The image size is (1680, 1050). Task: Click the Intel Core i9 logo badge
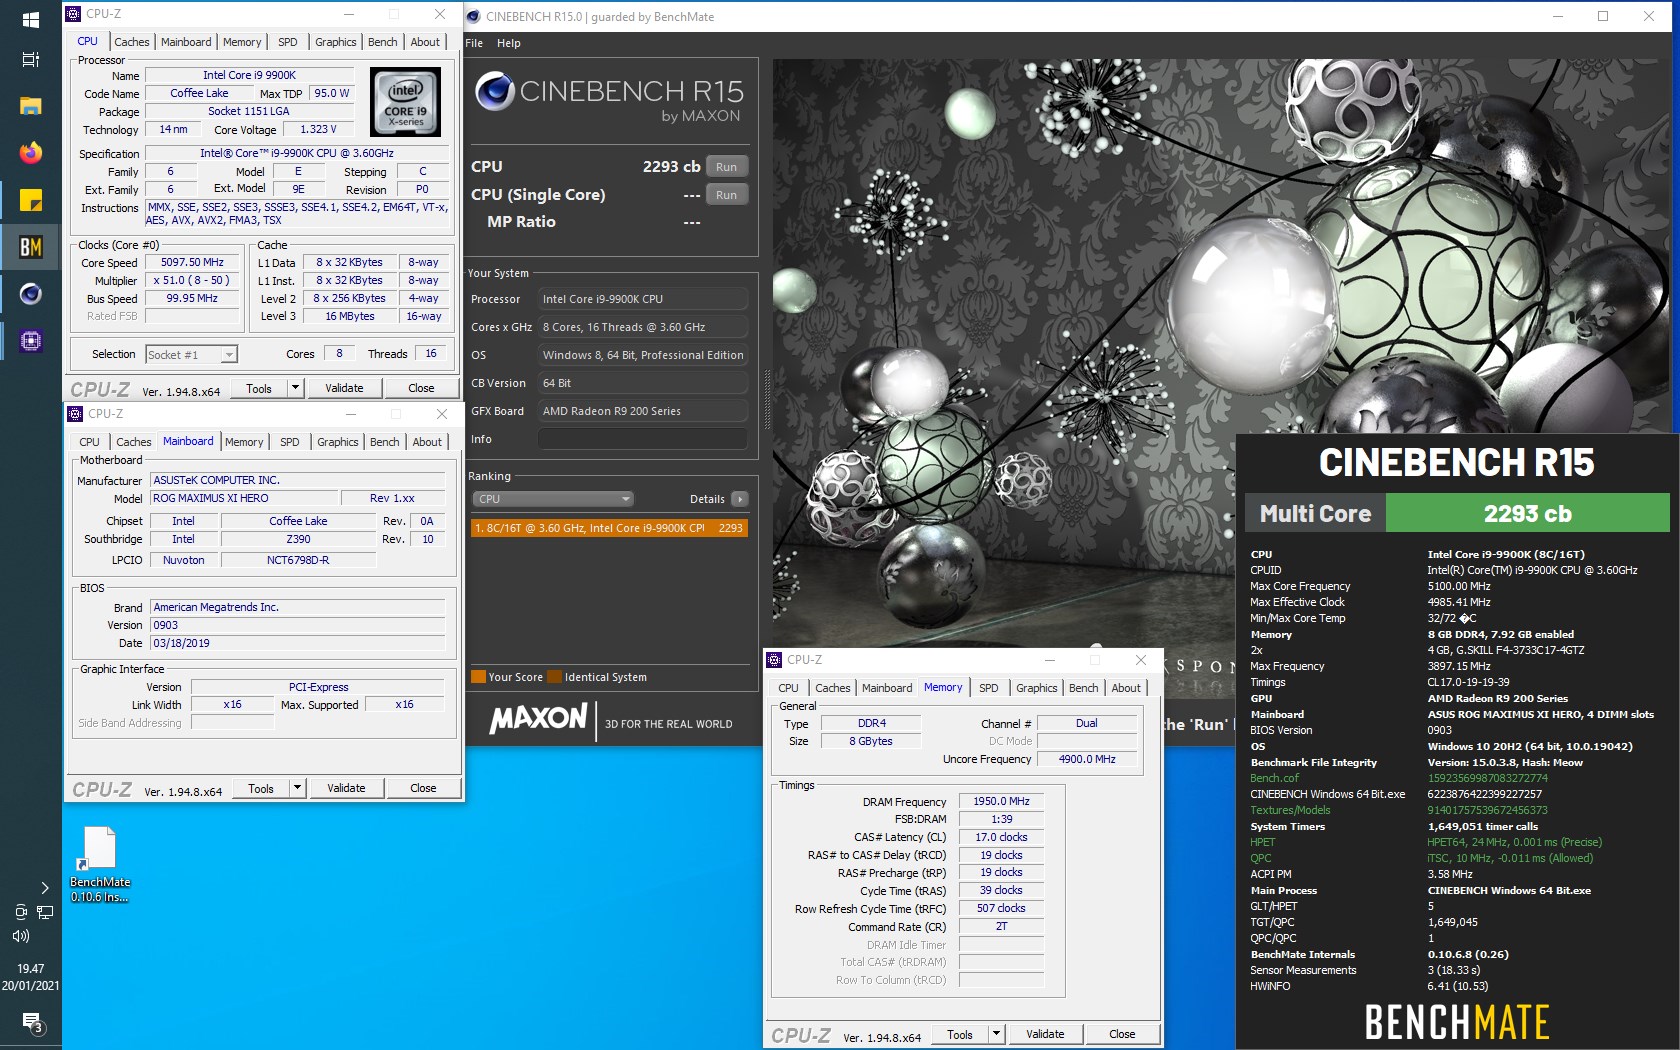click(405, 102)
